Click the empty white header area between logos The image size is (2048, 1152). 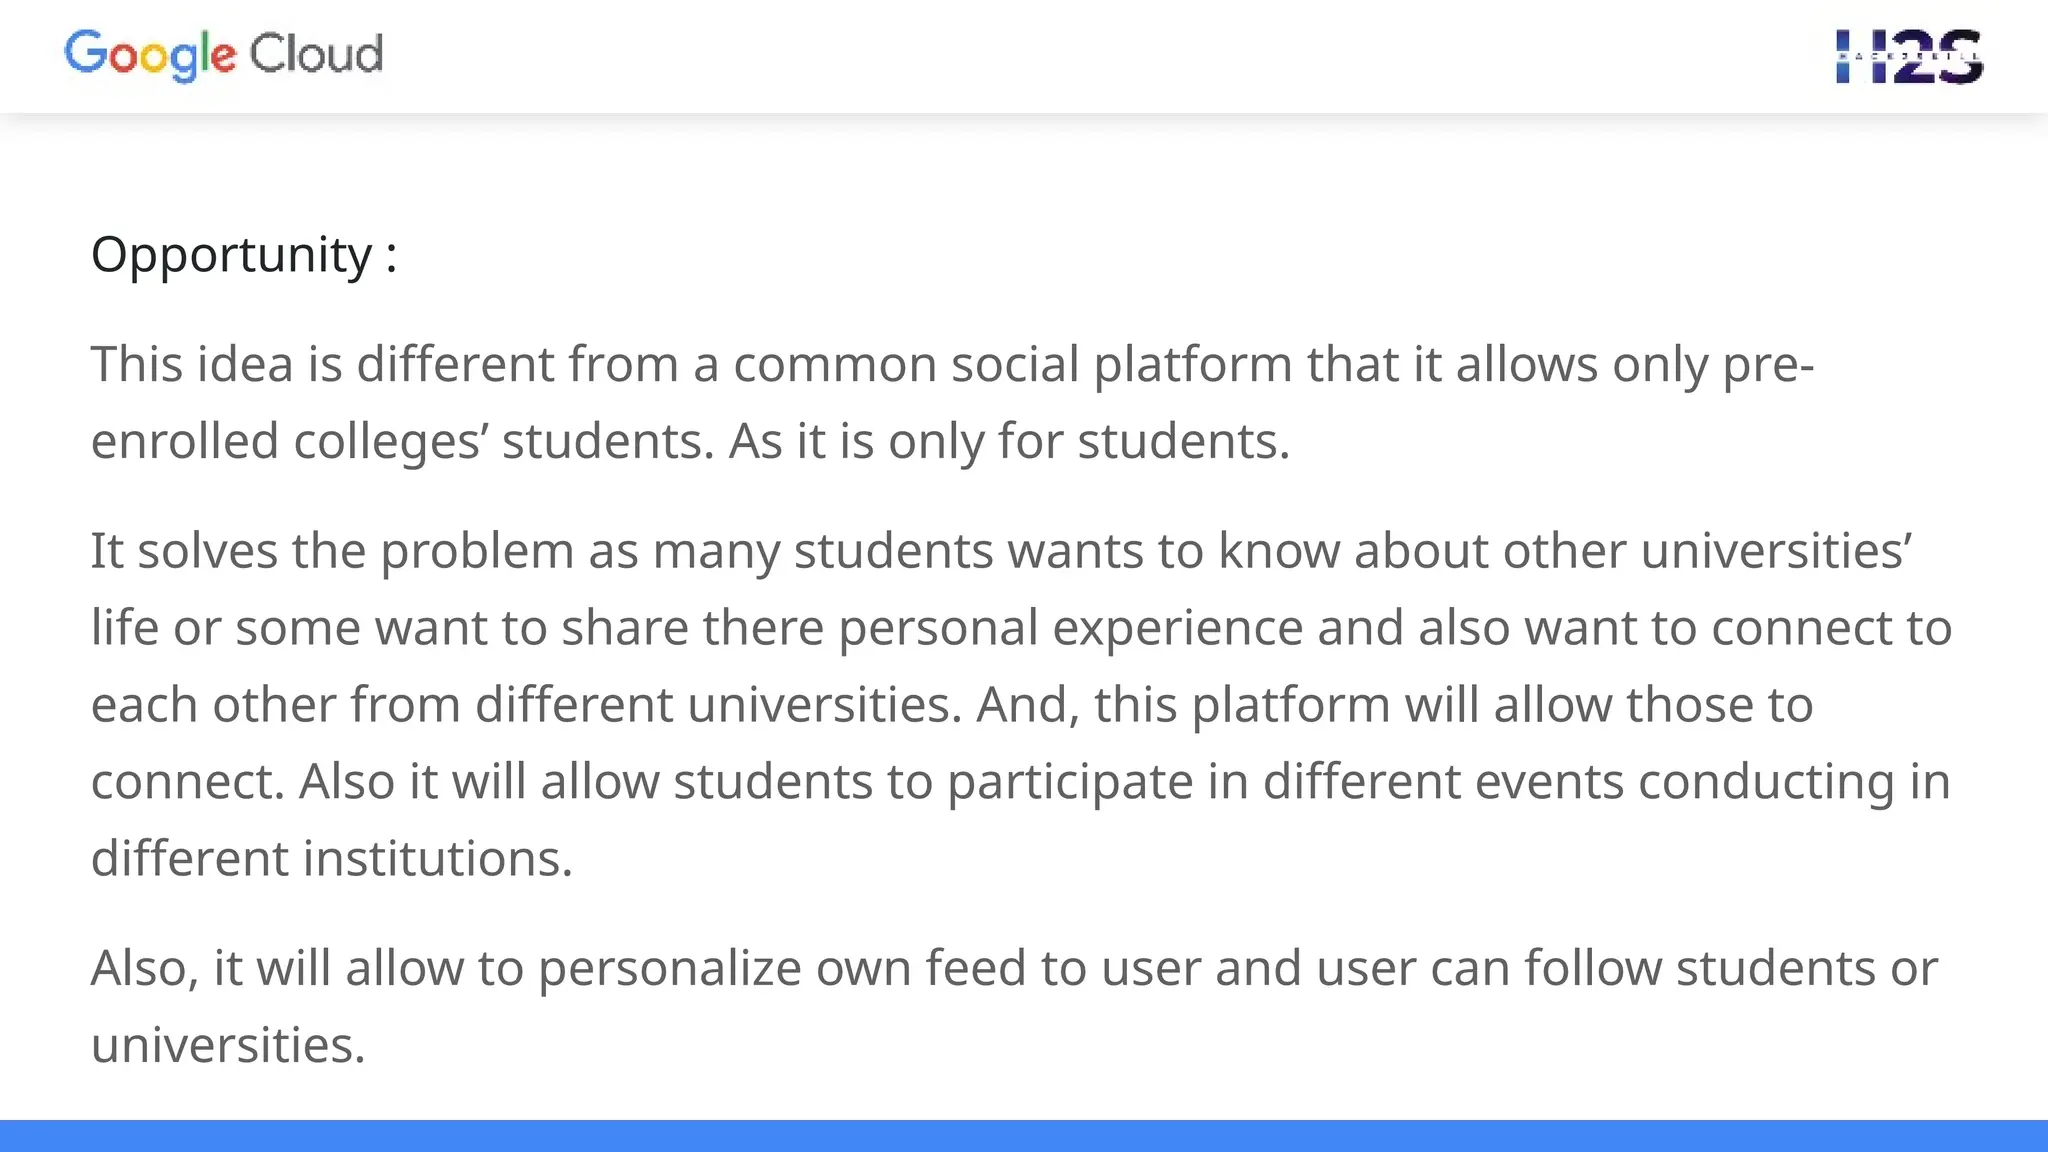(x=1100, y=56)
